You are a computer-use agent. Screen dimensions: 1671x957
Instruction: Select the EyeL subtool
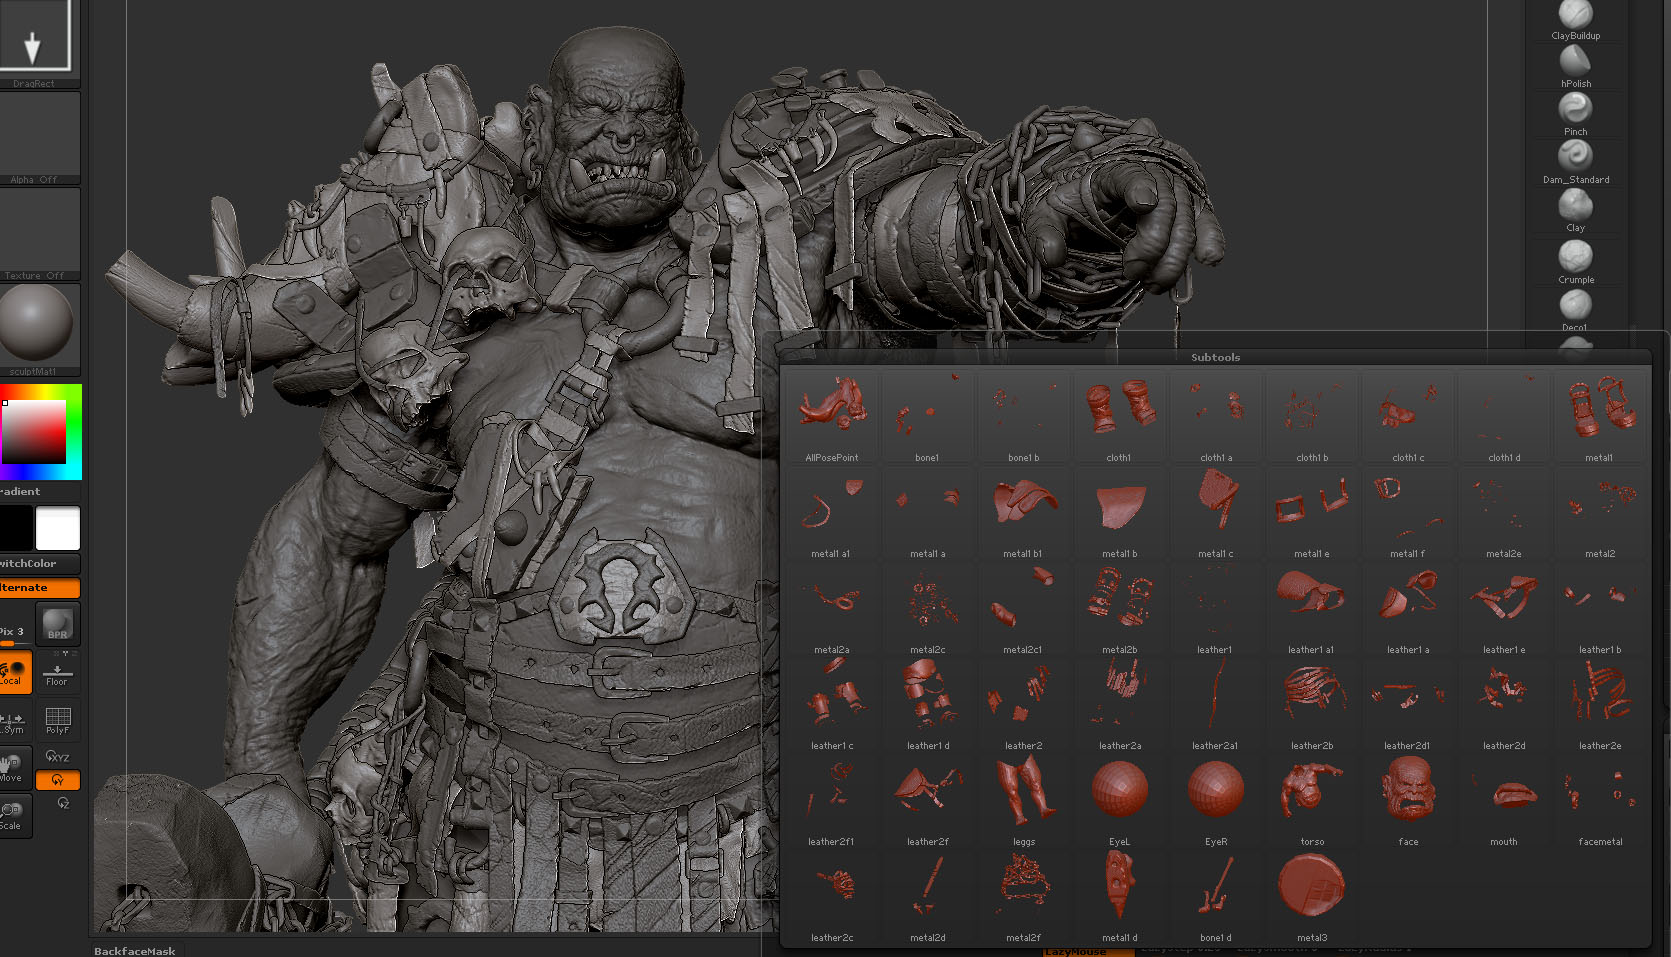tap(1119, 801)
